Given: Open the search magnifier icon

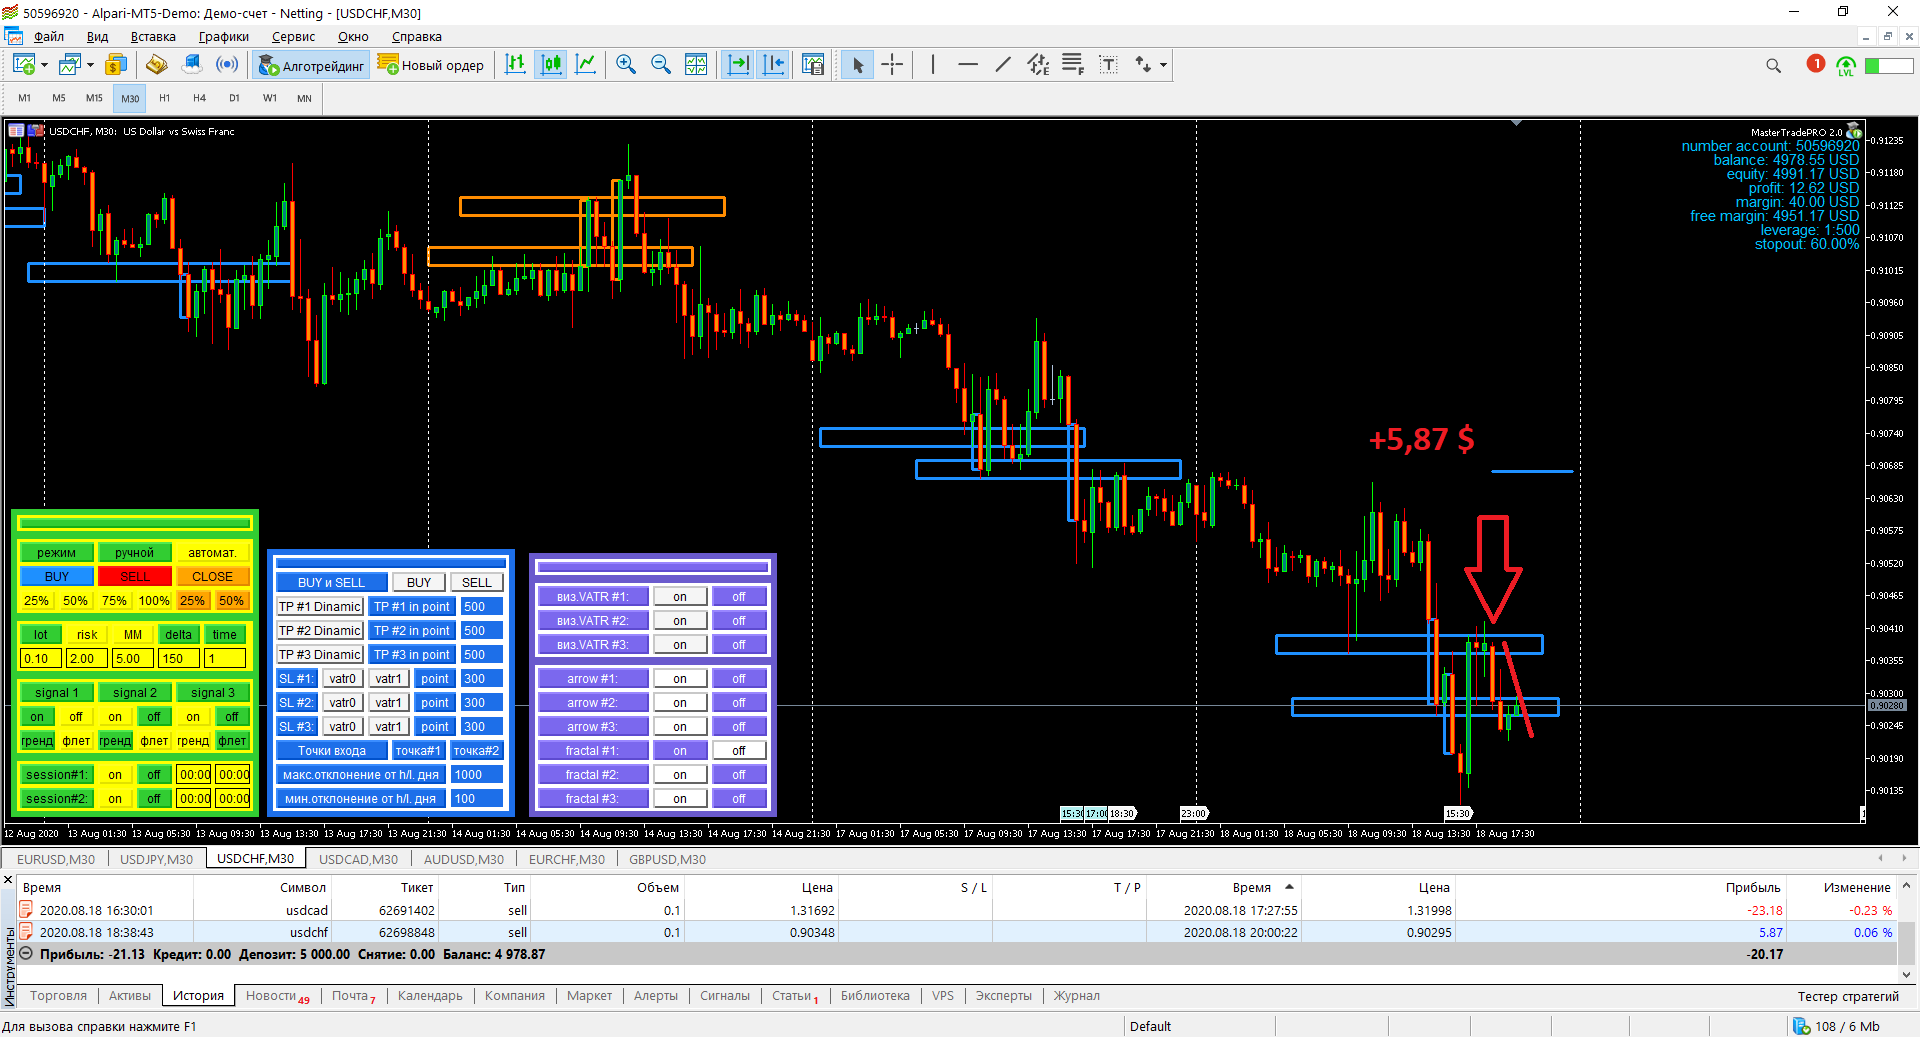Looking at the screenshot, I should click(x=1774, y=66).
